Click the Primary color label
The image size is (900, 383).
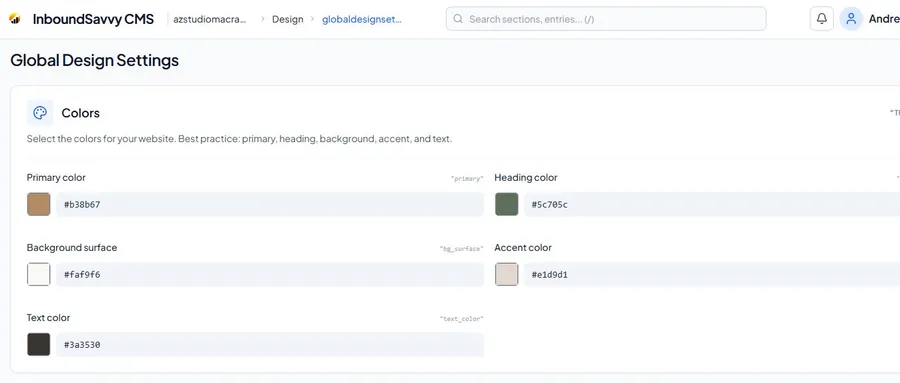(x=56, y=177)
